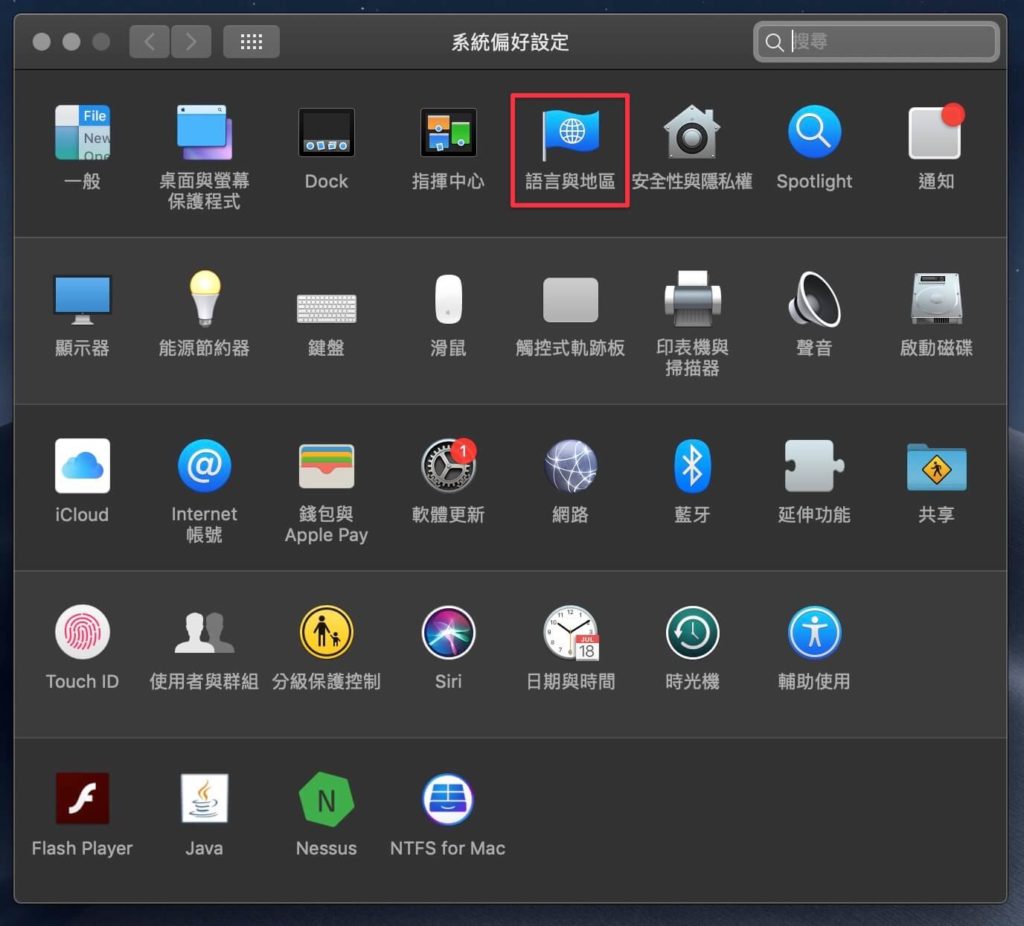Open the Siri preferences pane
This screenshot has height=926, width=1024.
[448, 632]
